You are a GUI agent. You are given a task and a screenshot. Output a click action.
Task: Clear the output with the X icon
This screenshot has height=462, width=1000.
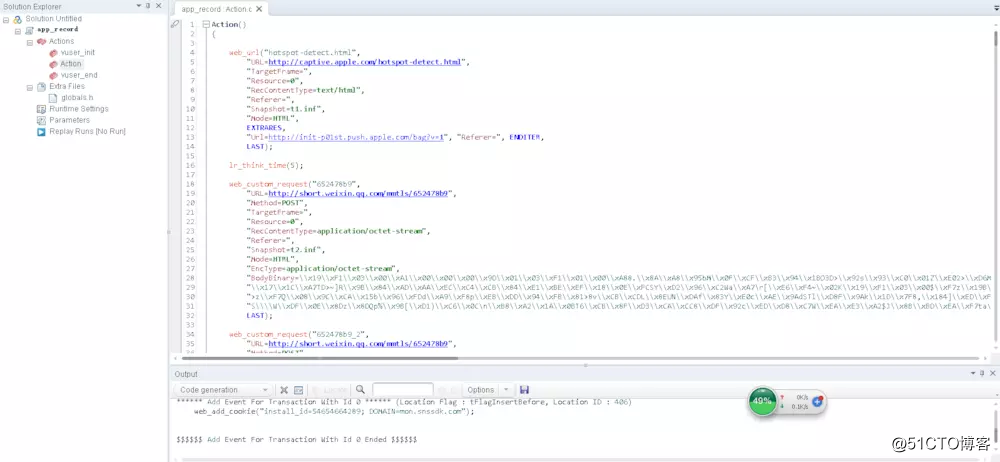click(x=284, y=390)
